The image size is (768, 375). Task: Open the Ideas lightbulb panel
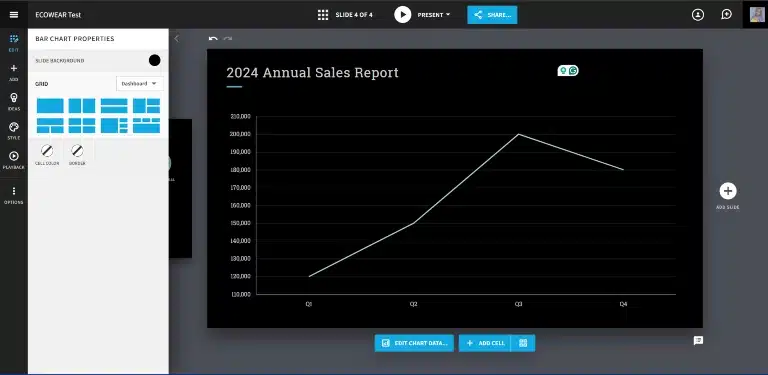(14, 101)
